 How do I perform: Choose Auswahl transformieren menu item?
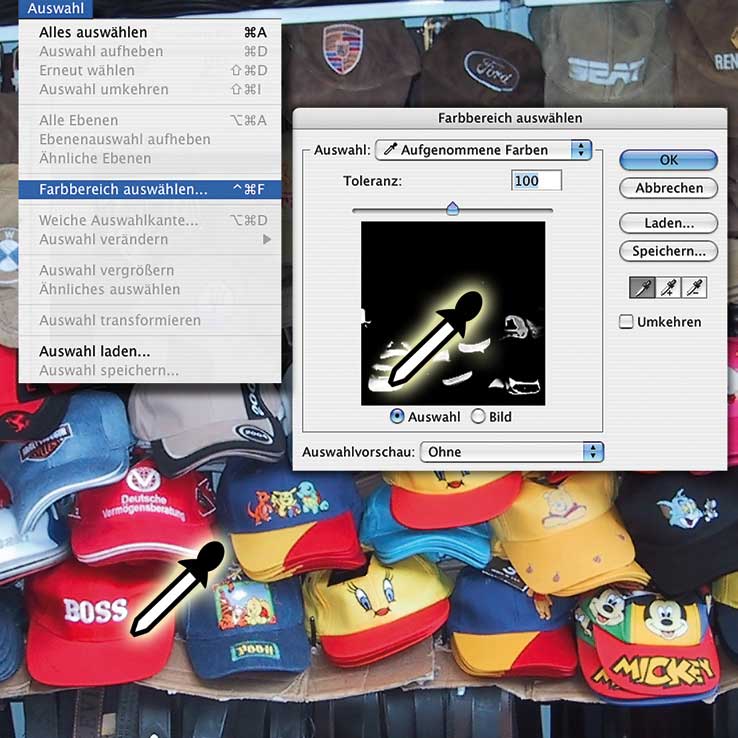pyautogui.click(x=150, y=321)
